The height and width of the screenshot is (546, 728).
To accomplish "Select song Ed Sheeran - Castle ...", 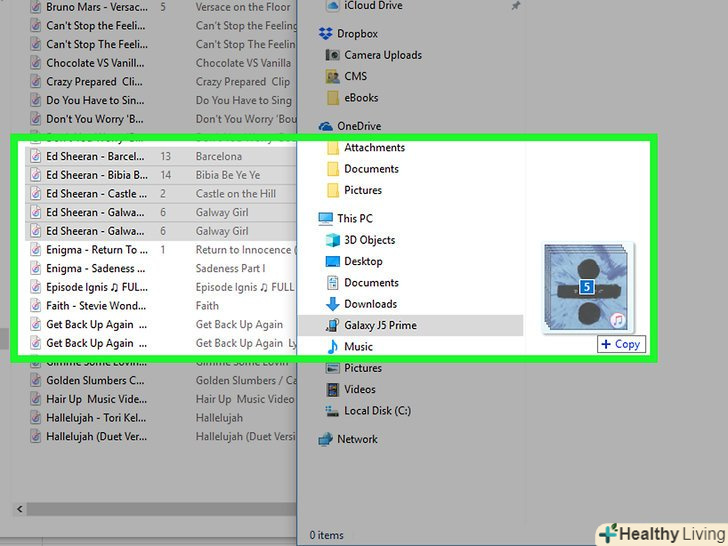I will click(97, 194).
